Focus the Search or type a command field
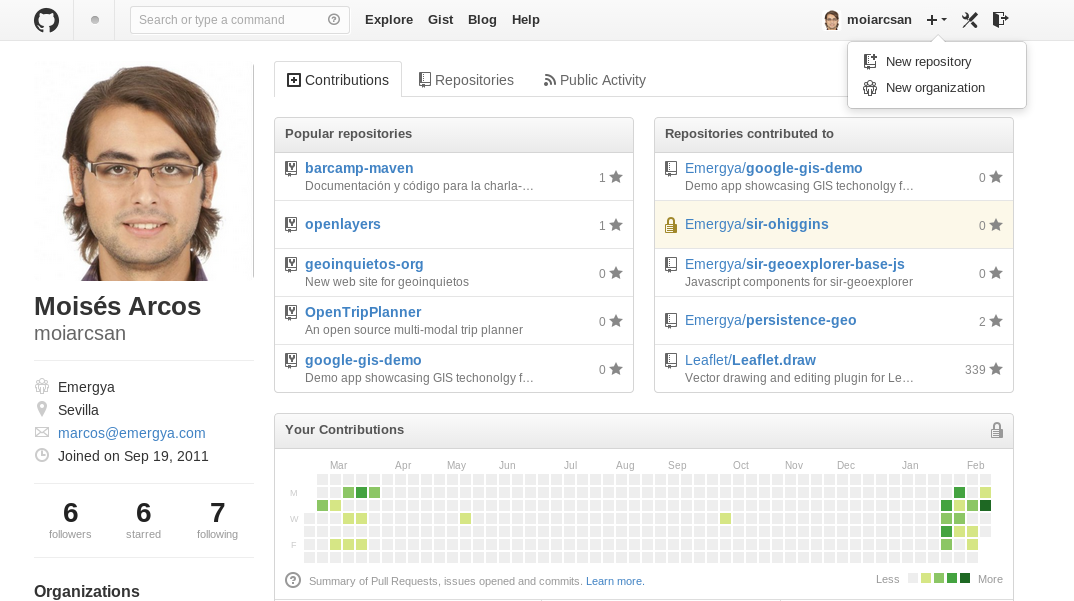 coord(240,20)
